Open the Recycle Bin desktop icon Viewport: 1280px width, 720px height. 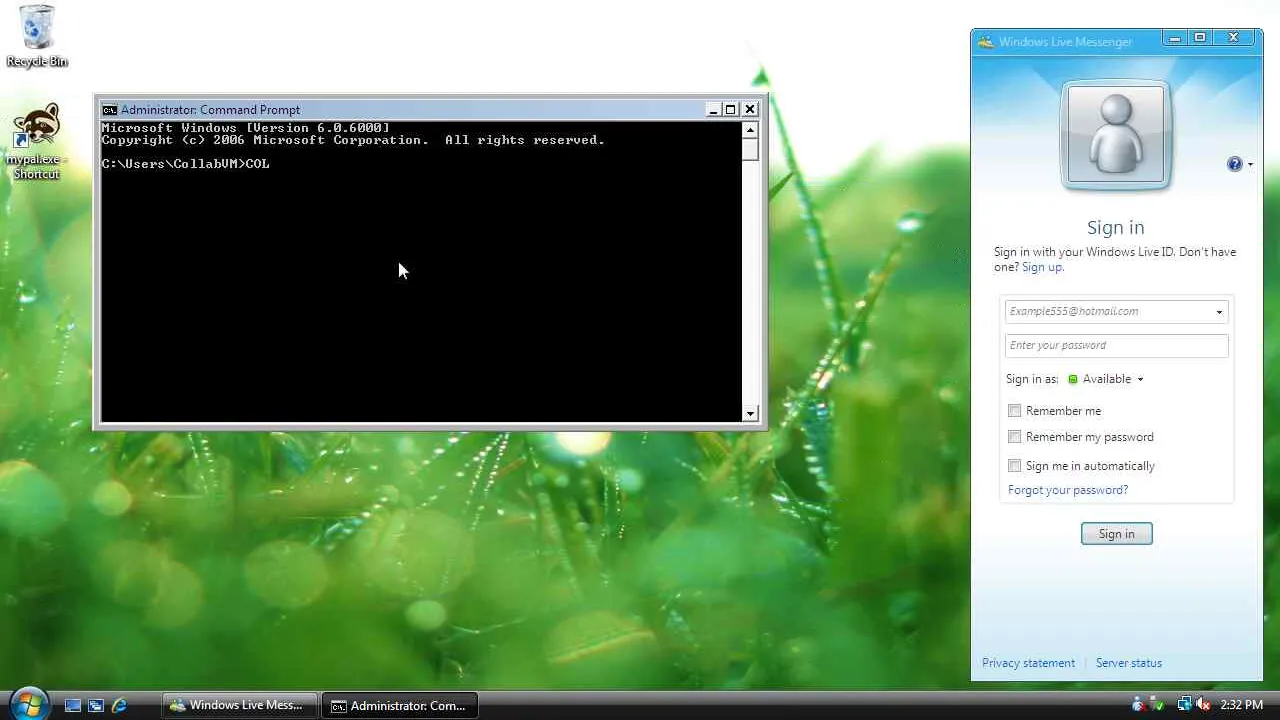tap(37, 36)
